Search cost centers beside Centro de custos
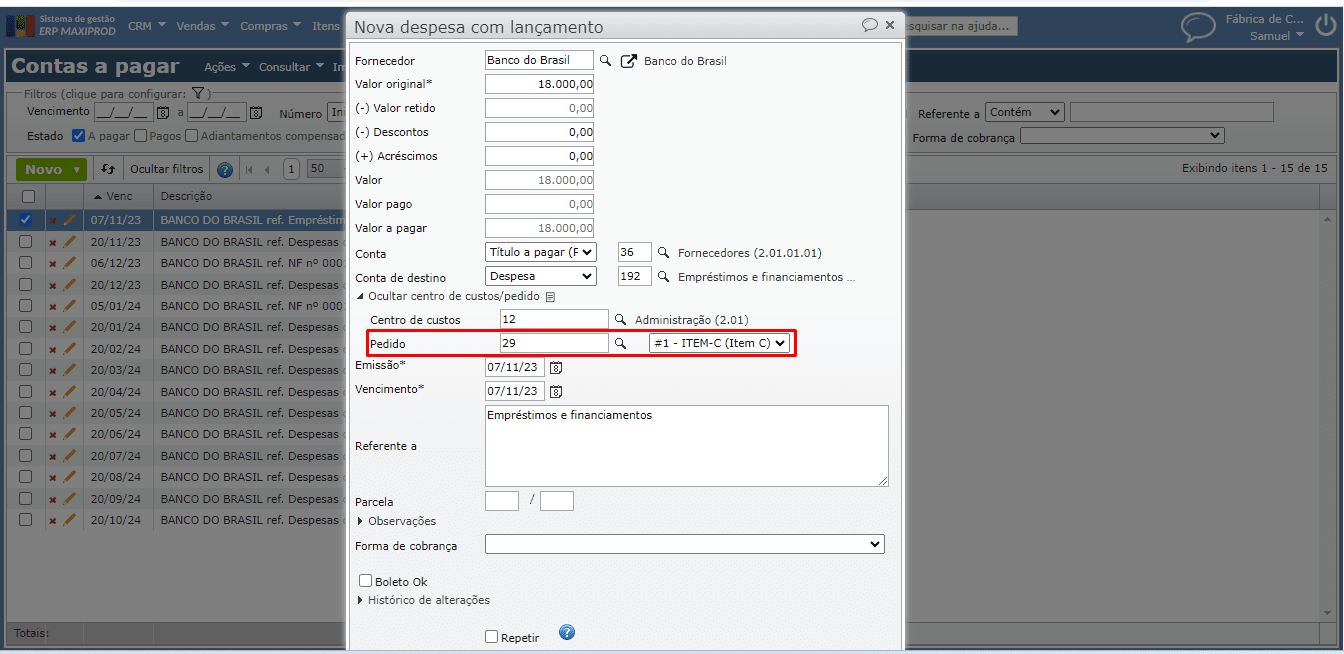This screenshot has width=1344, height=654. 620,320
